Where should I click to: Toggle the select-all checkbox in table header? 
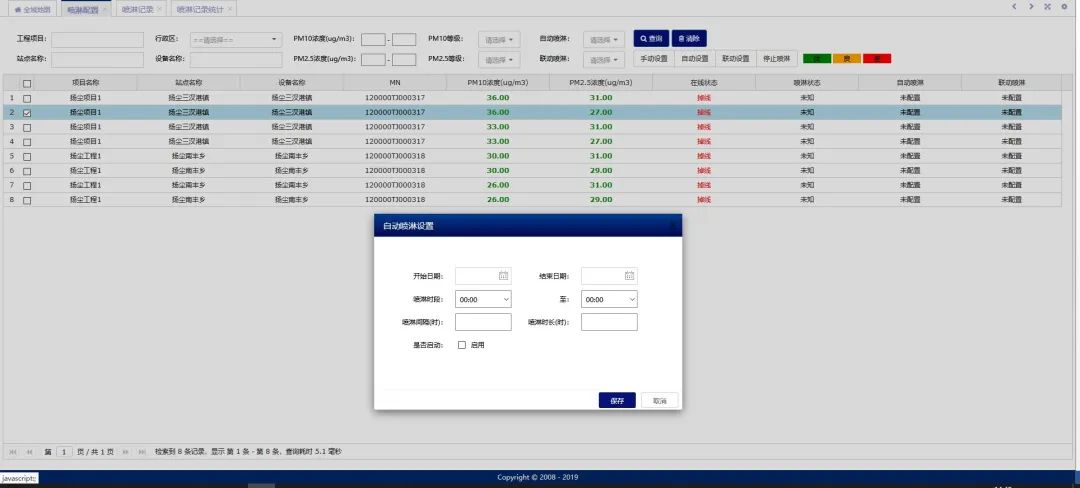(x=27, y=84)
